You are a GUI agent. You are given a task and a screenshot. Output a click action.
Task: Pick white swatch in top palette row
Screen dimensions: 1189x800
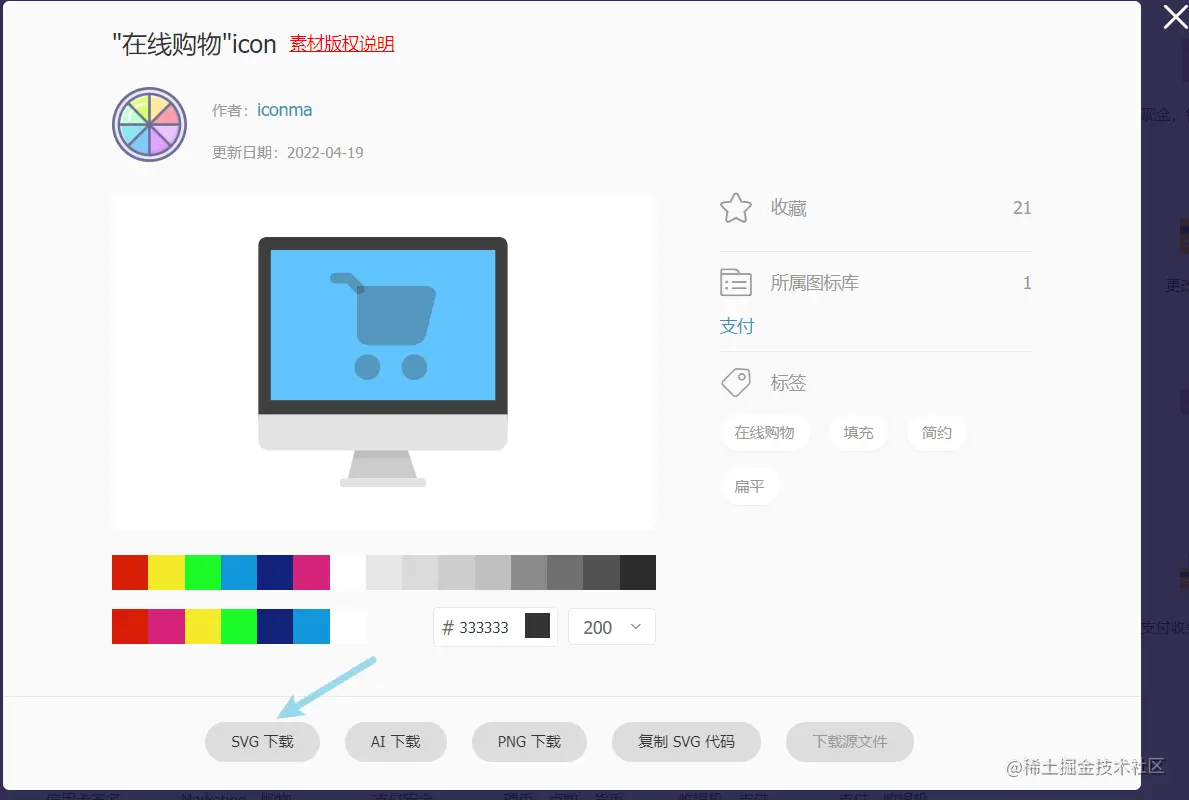(x=348, y=573)
